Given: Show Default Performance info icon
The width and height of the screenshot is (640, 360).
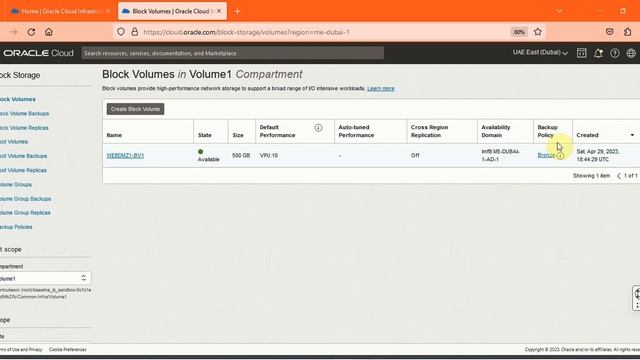Looking at the screenshot, I should [x=318, y=128].
